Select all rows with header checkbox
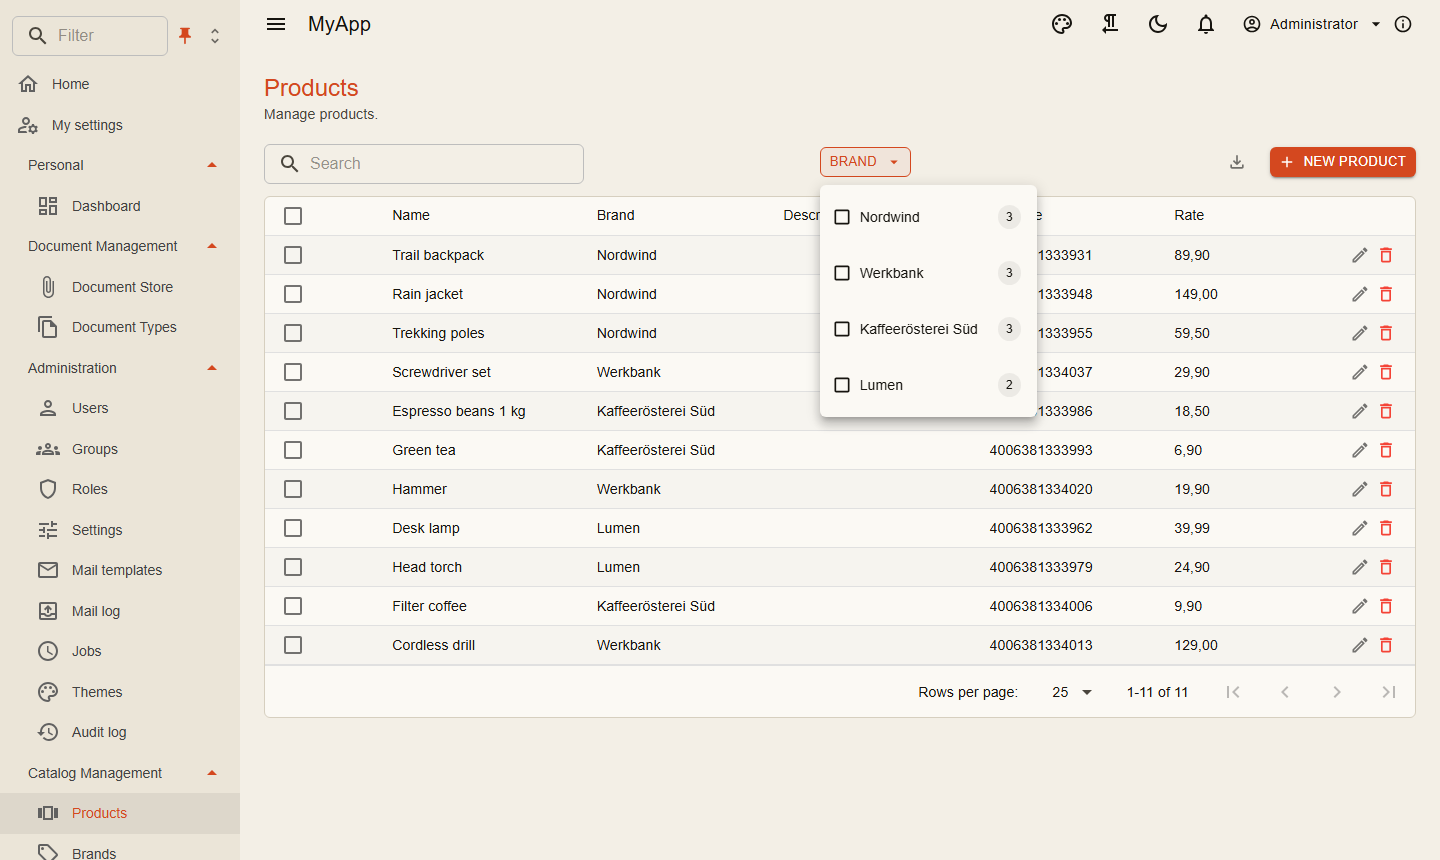The height and width of the screenshot is (860, 1440). (293, 216)
